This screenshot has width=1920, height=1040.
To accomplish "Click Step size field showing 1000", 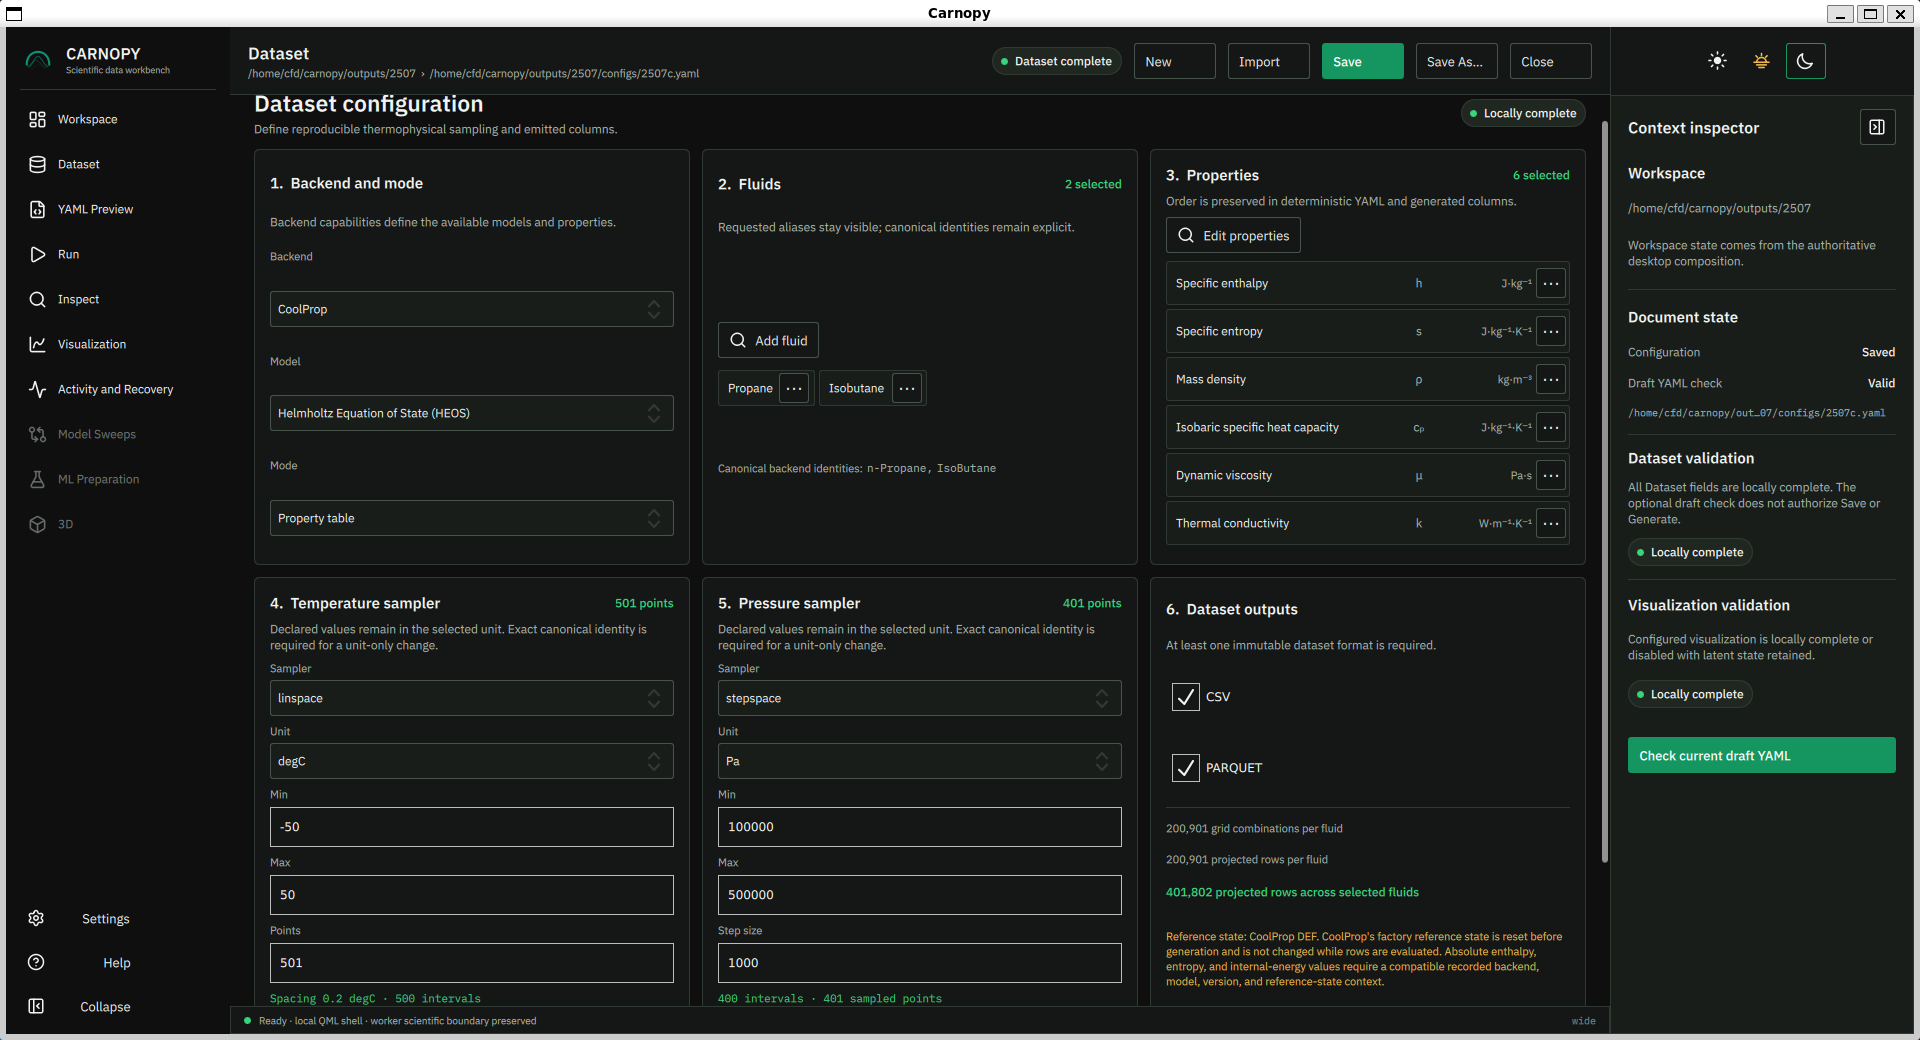I will coord(919,963).
